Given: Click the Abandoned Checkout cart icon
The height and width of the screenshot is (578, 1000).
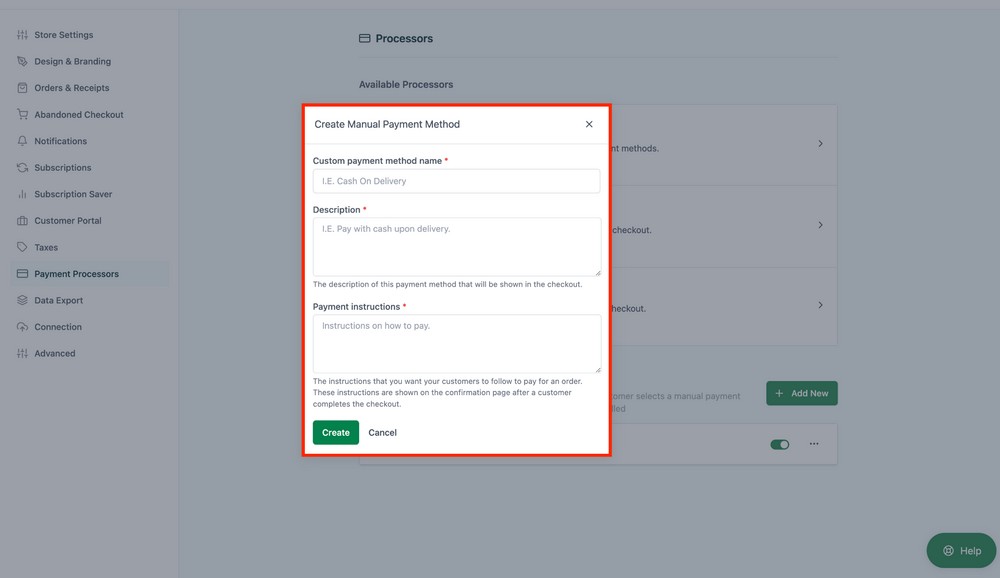Looking at the screenshot, I should point(22,114).
